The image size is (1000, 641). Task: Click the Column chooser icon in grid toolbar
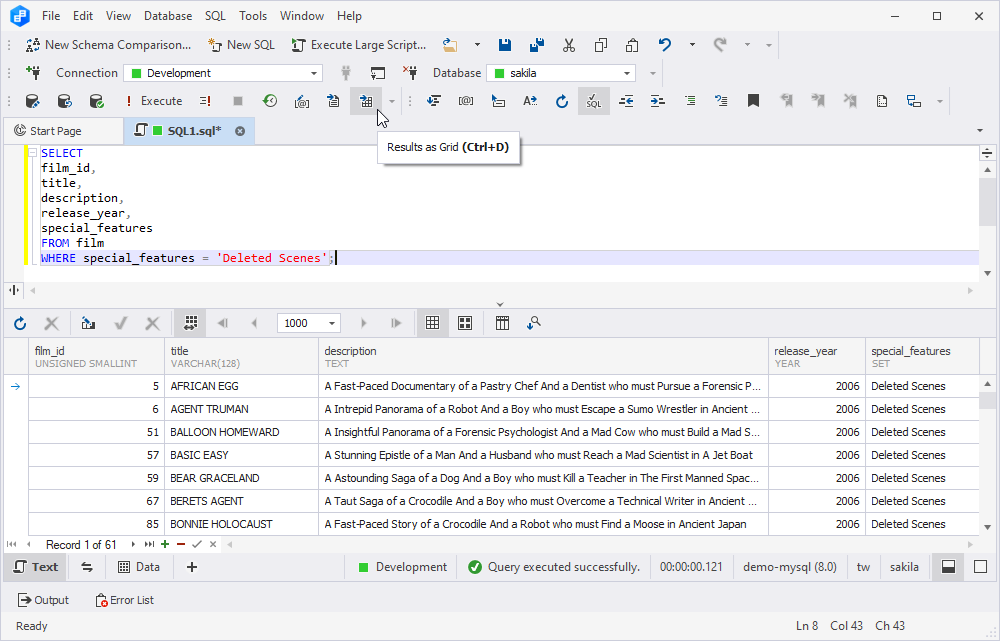[x=503, y=323]
